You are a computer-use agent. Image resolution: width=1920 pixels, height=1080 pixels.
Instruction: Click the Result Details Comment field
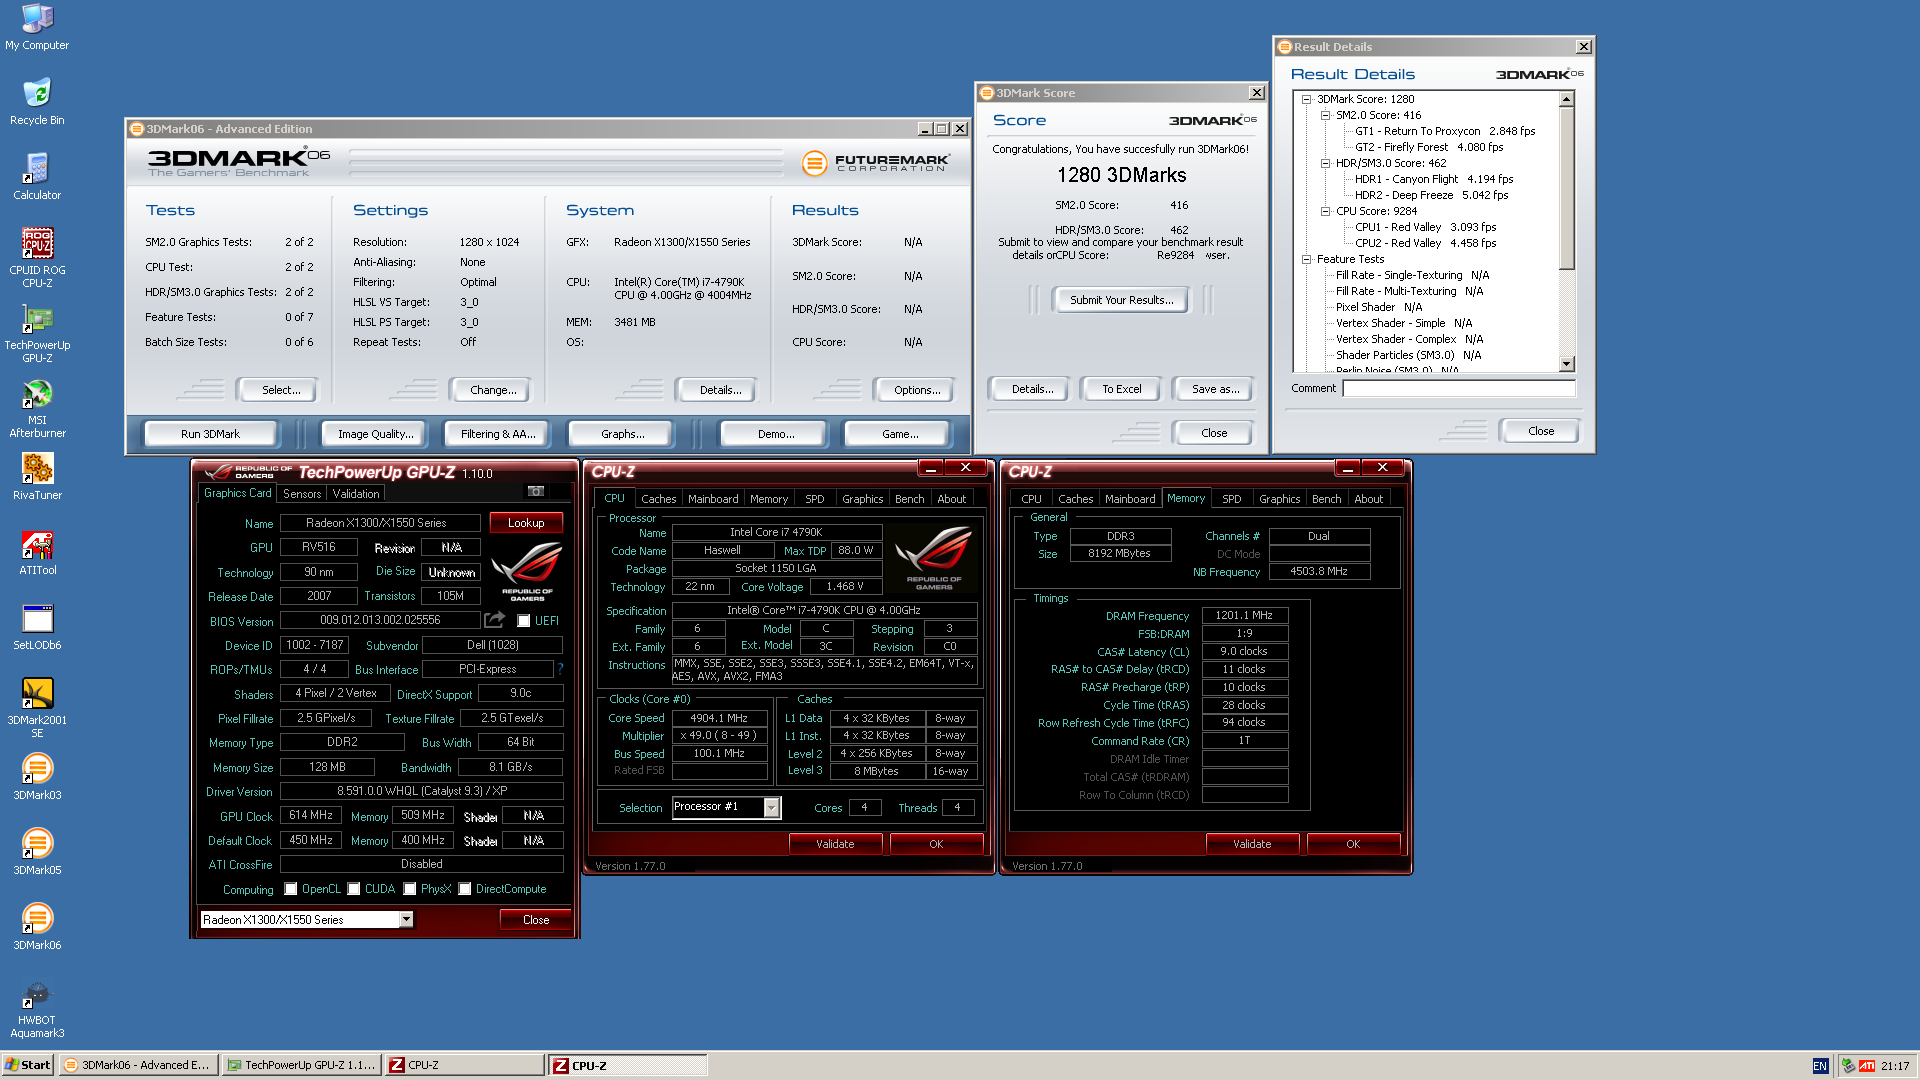click(1459, 388)
